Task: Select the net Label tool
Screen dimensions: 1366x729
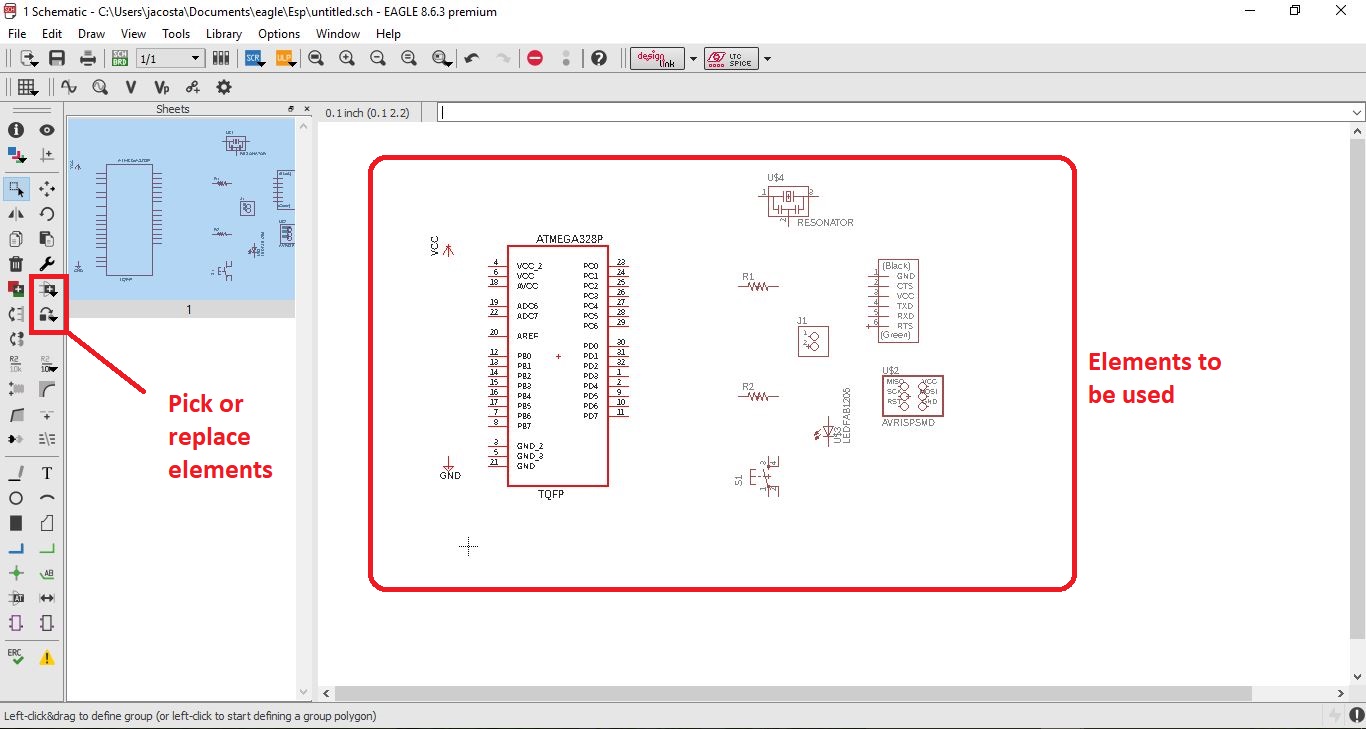Action: pos(47,574)
